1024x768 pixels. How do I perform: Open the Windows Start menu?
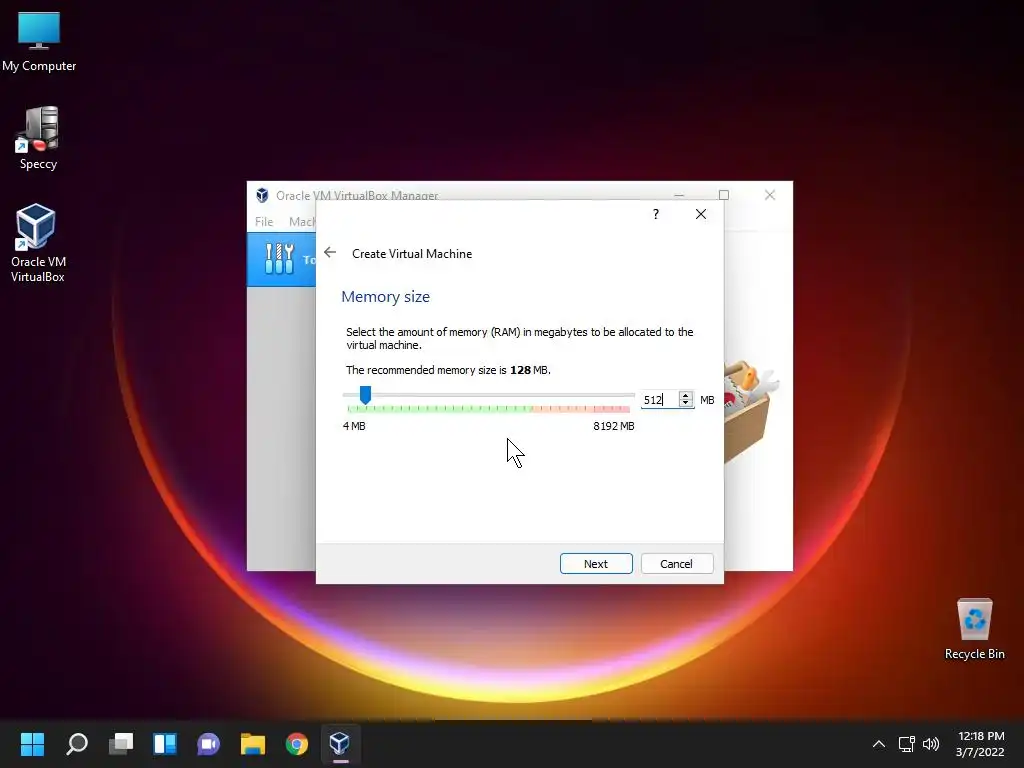(32, 744)
